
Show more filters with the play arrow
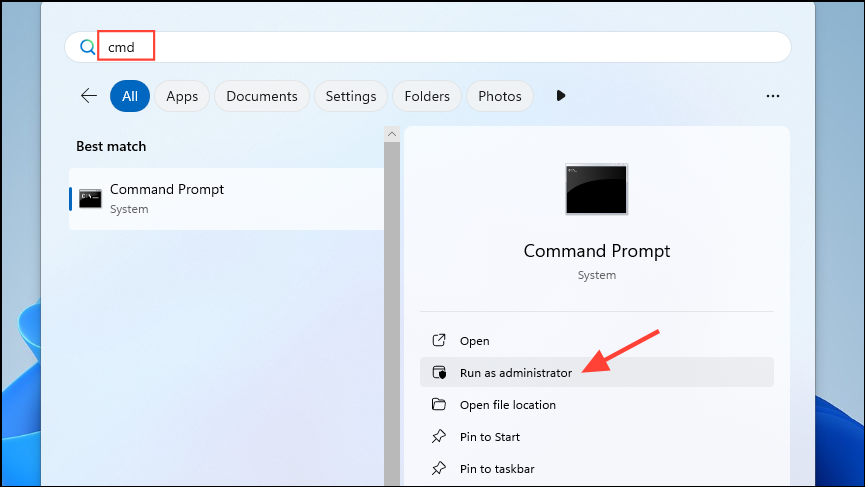(x=560, y=95)
